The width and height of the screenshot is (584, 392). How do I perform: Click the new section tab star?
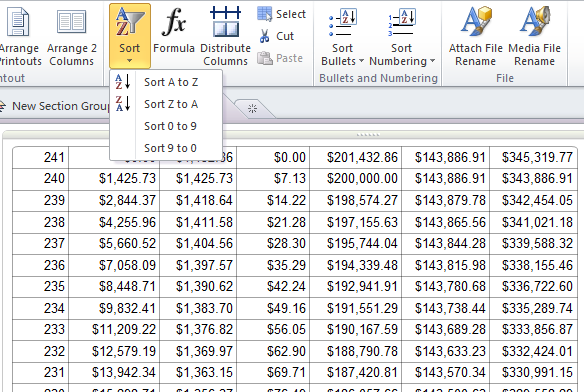pyautogui.click(x=252, y=109)
